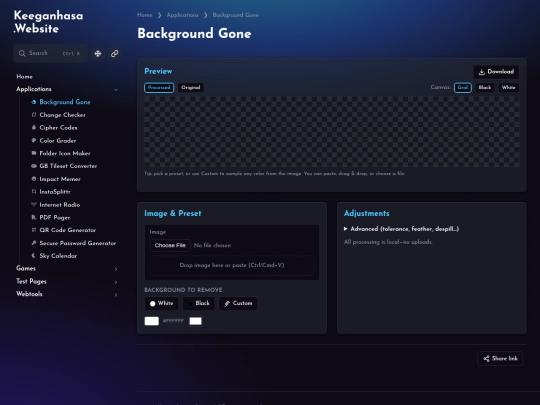This screenshot has width=540, height=405.
Task: Click the drop image here paste zone
Action: [232, 265]
